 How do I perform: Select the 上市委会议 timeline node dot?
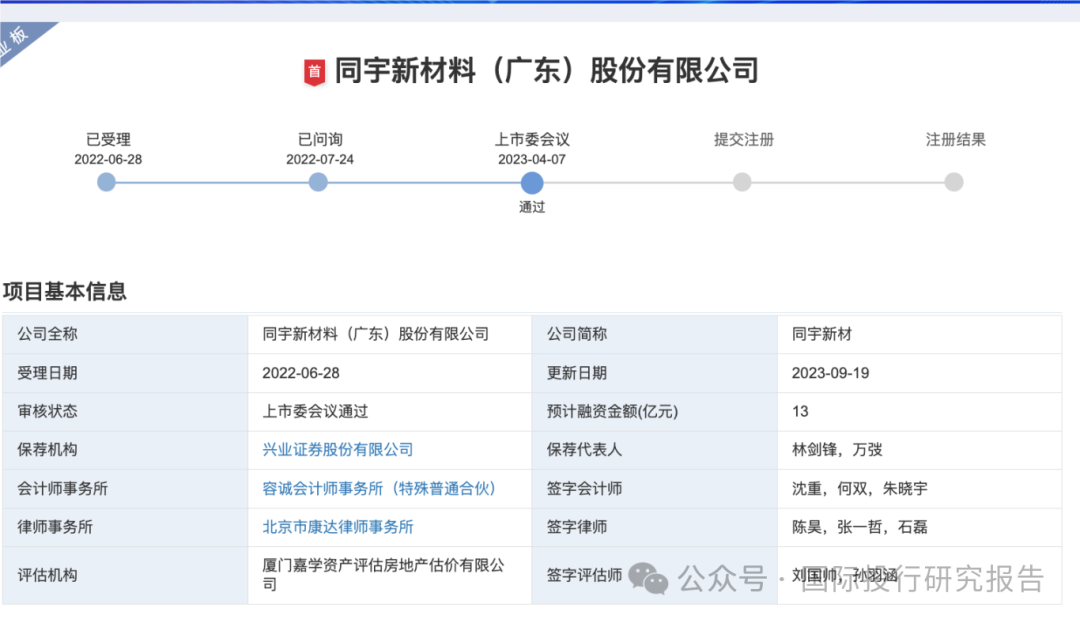[532, 182]
